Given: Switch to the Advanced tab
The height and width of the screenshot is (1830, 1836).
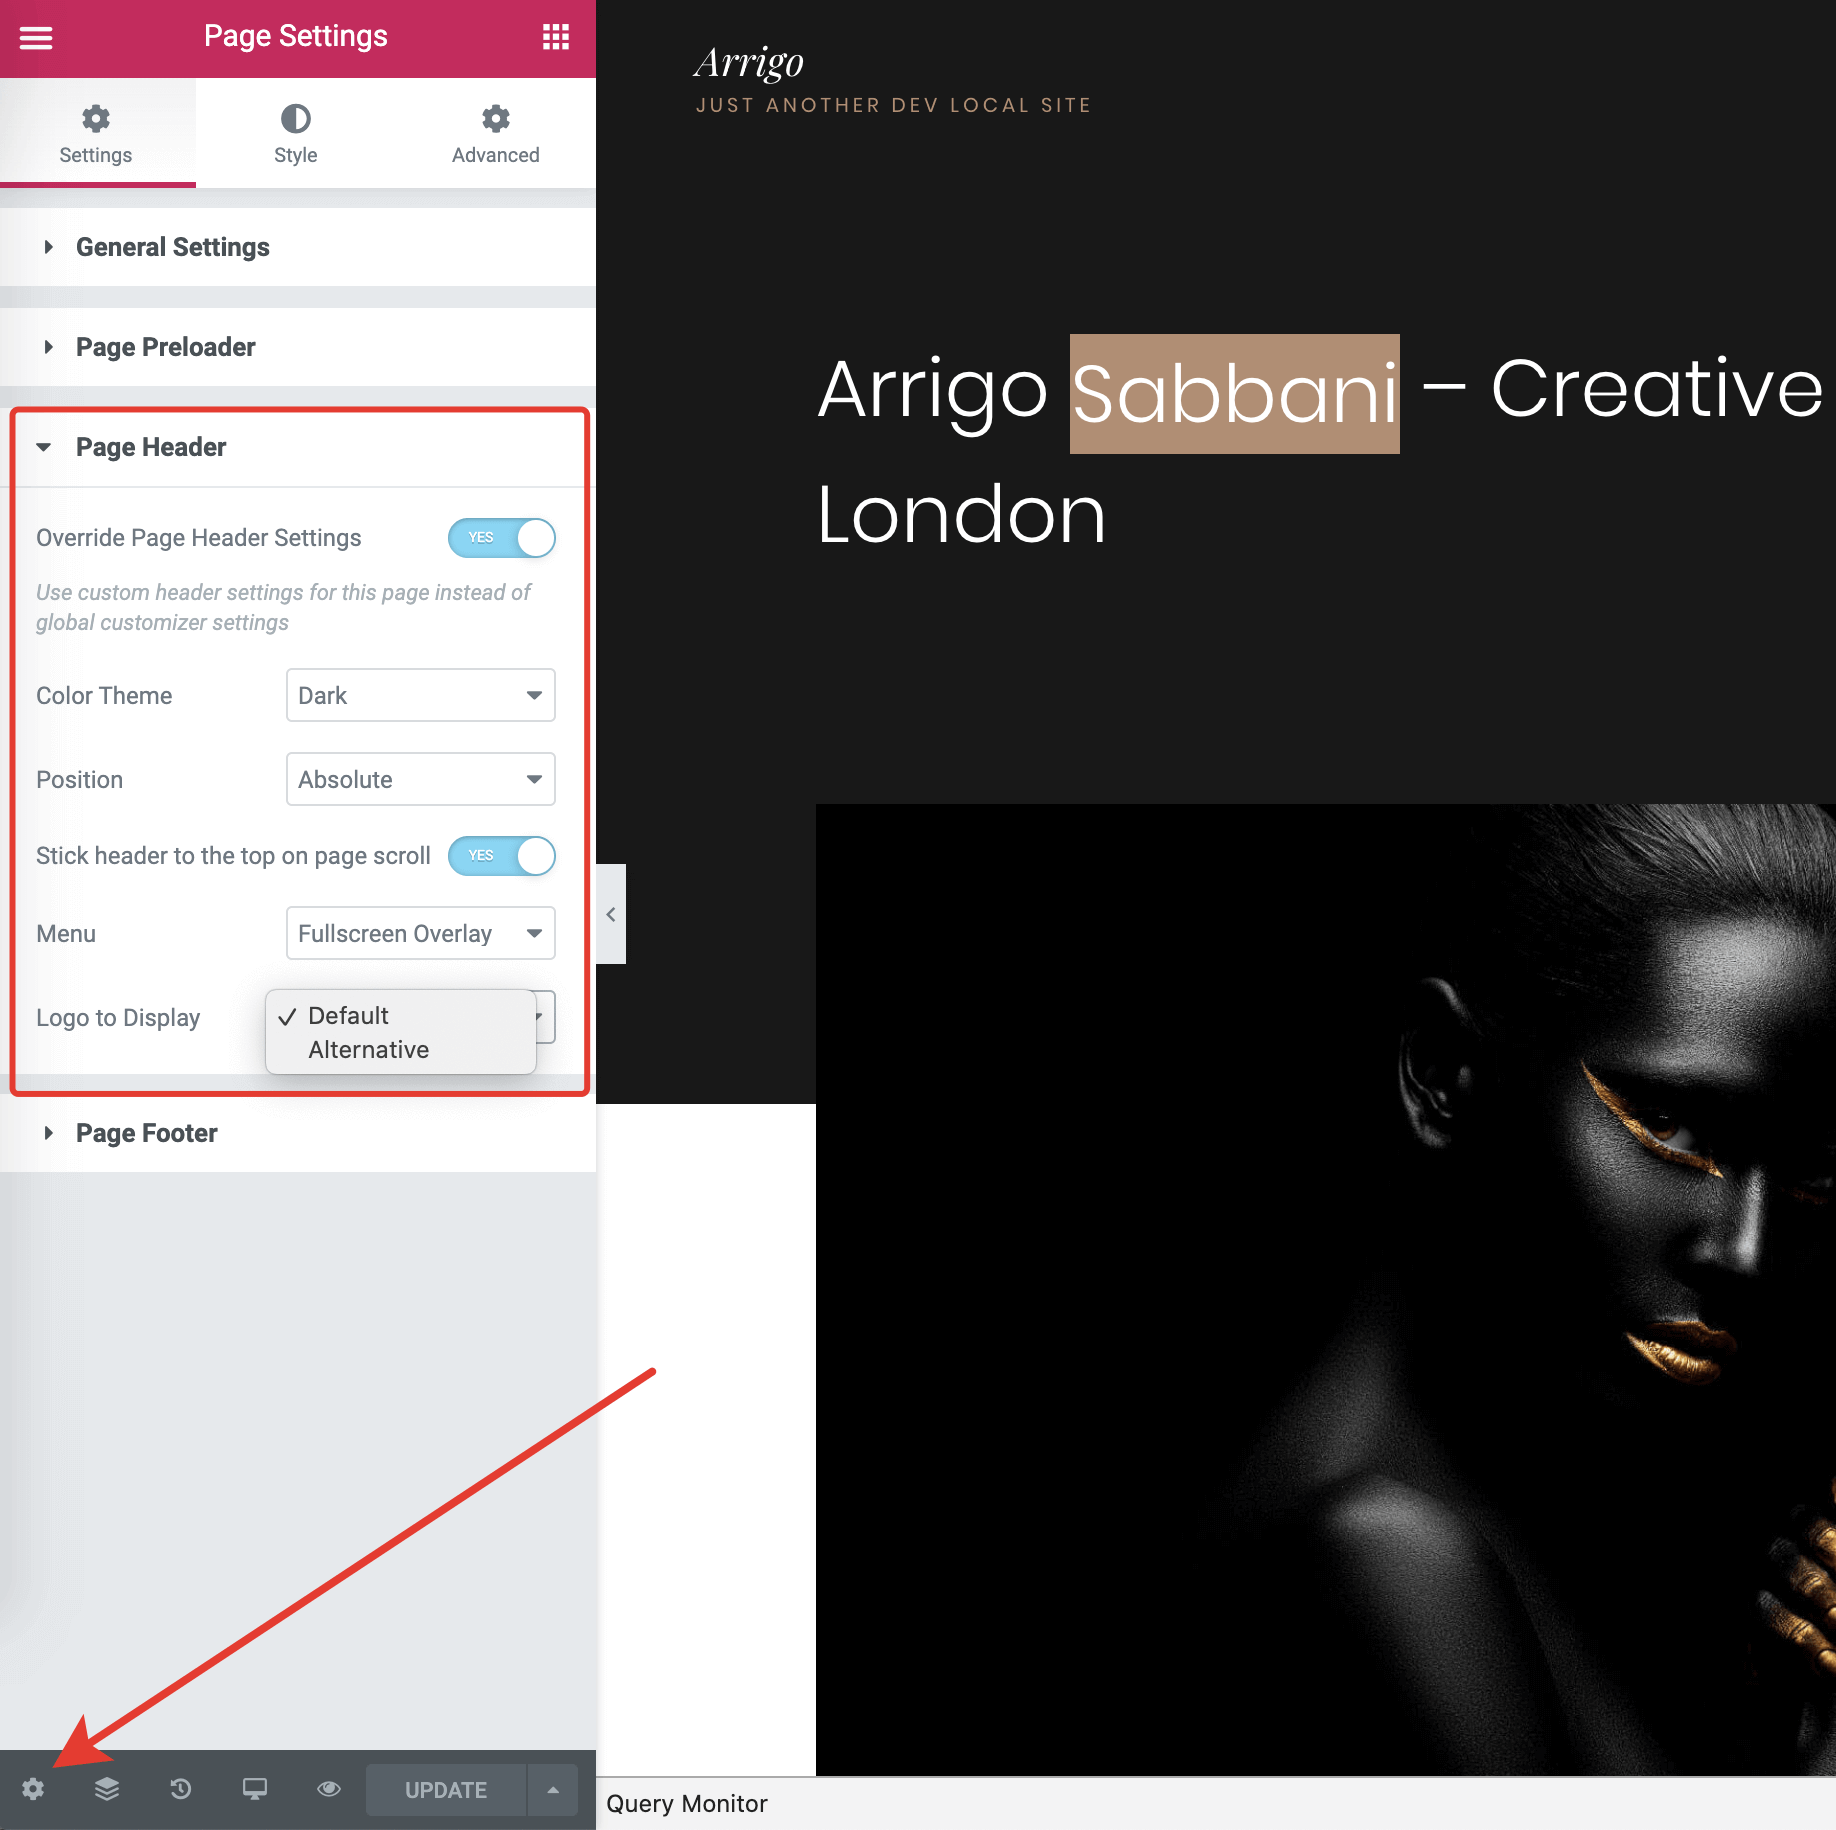Looking at the screenshot, I should tap(495, 133).
